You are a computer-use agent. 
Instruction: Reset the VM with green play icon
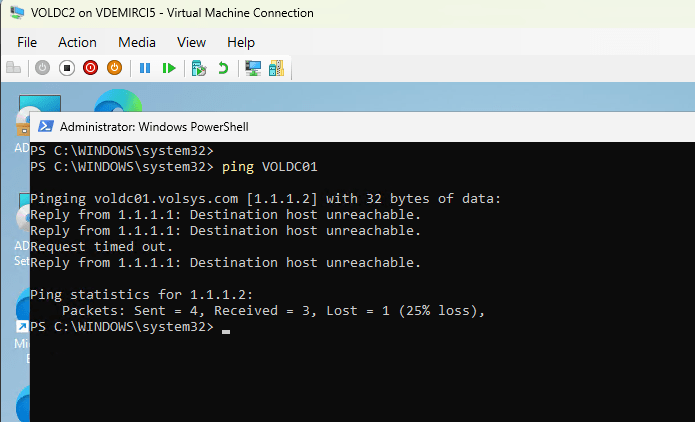click(x=170, y=68)
